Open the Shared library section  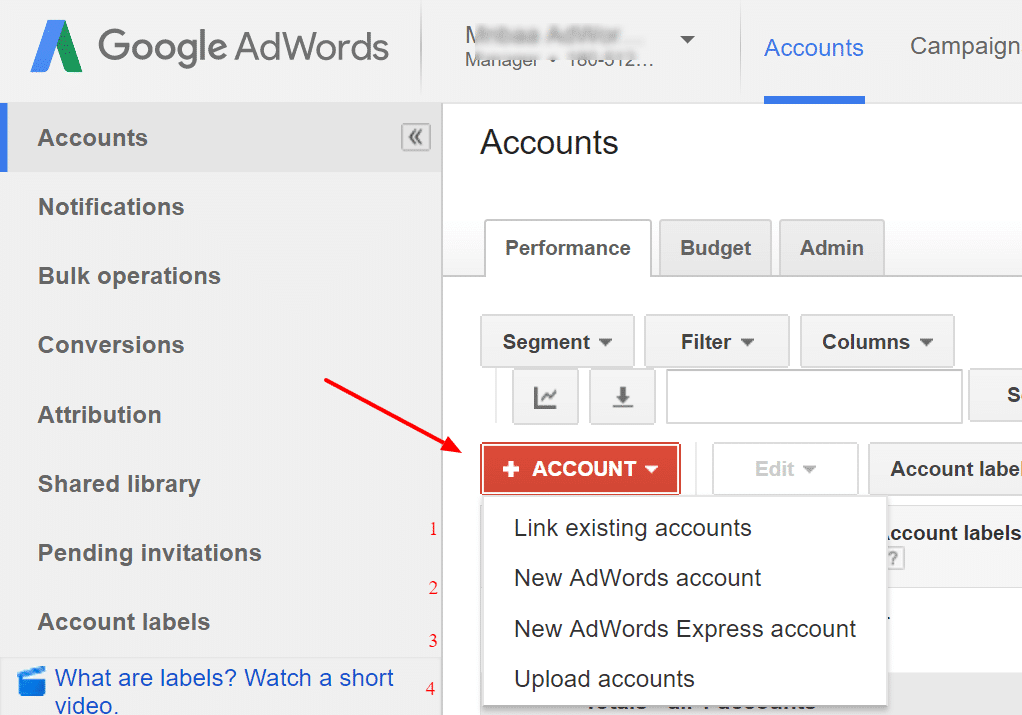pyautogui.click(x=118, y=484)
